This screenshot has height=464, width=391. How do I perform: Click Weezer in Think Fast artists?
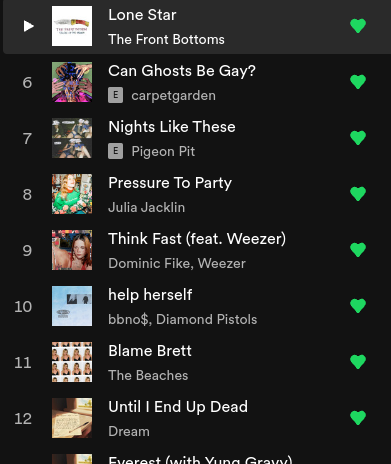[x=222, y=263]
